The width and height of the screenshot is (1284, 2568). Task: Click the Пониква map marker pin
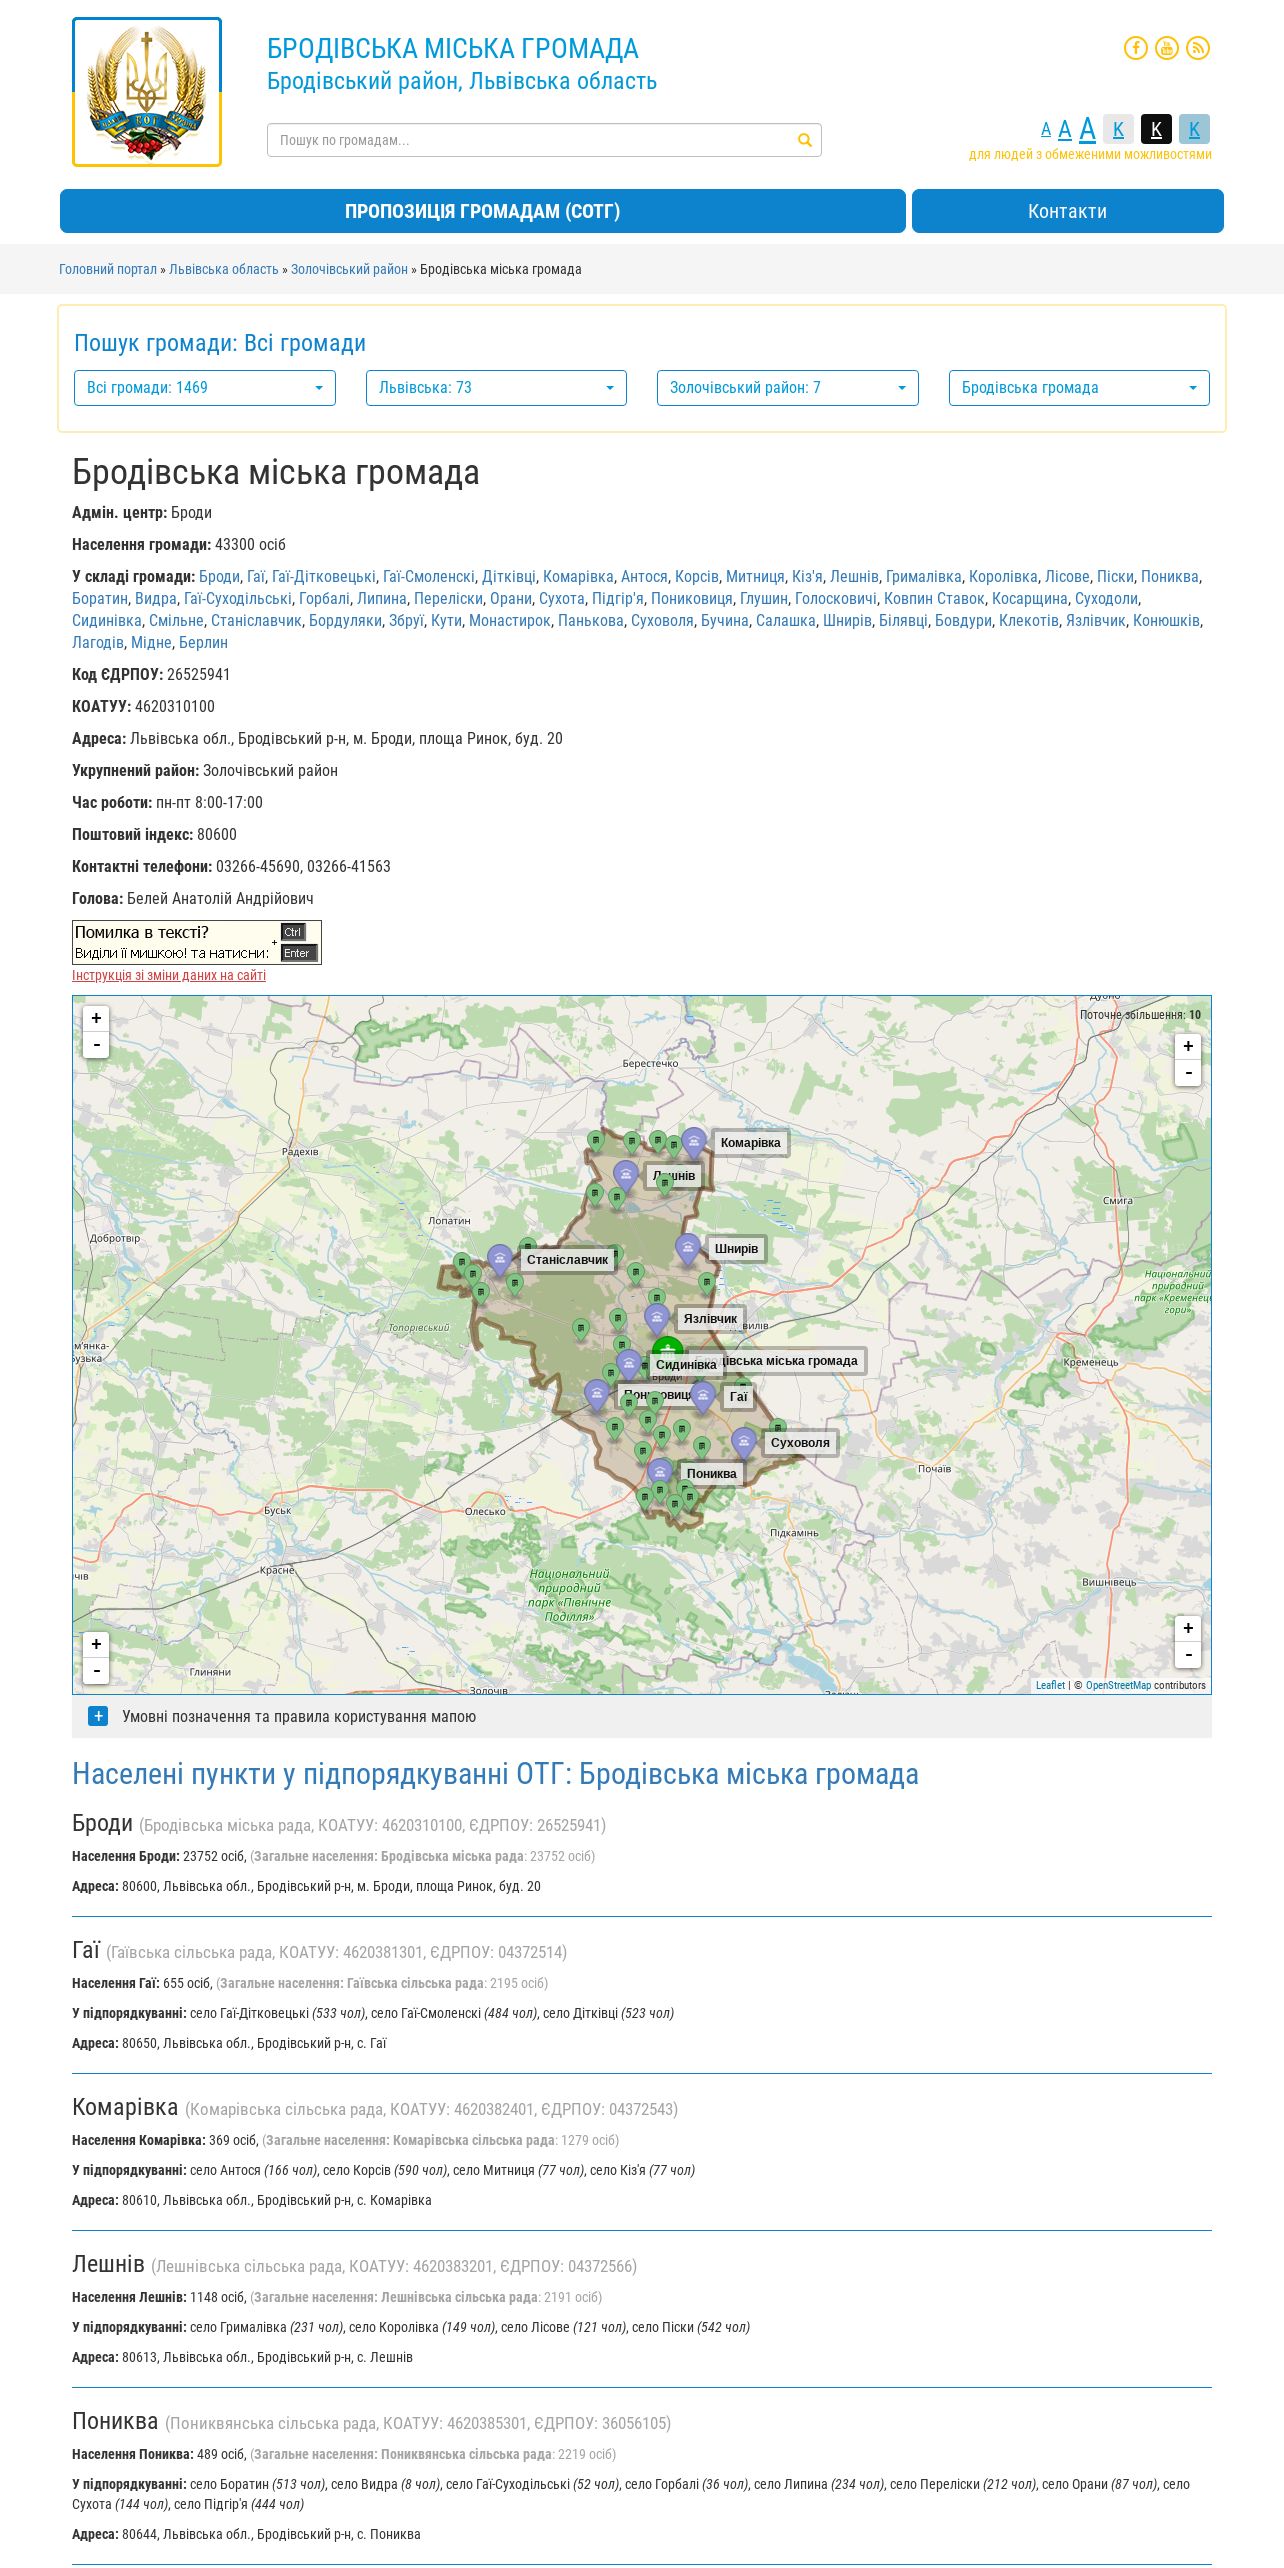pyautogui.click(x=660, y=1473)
